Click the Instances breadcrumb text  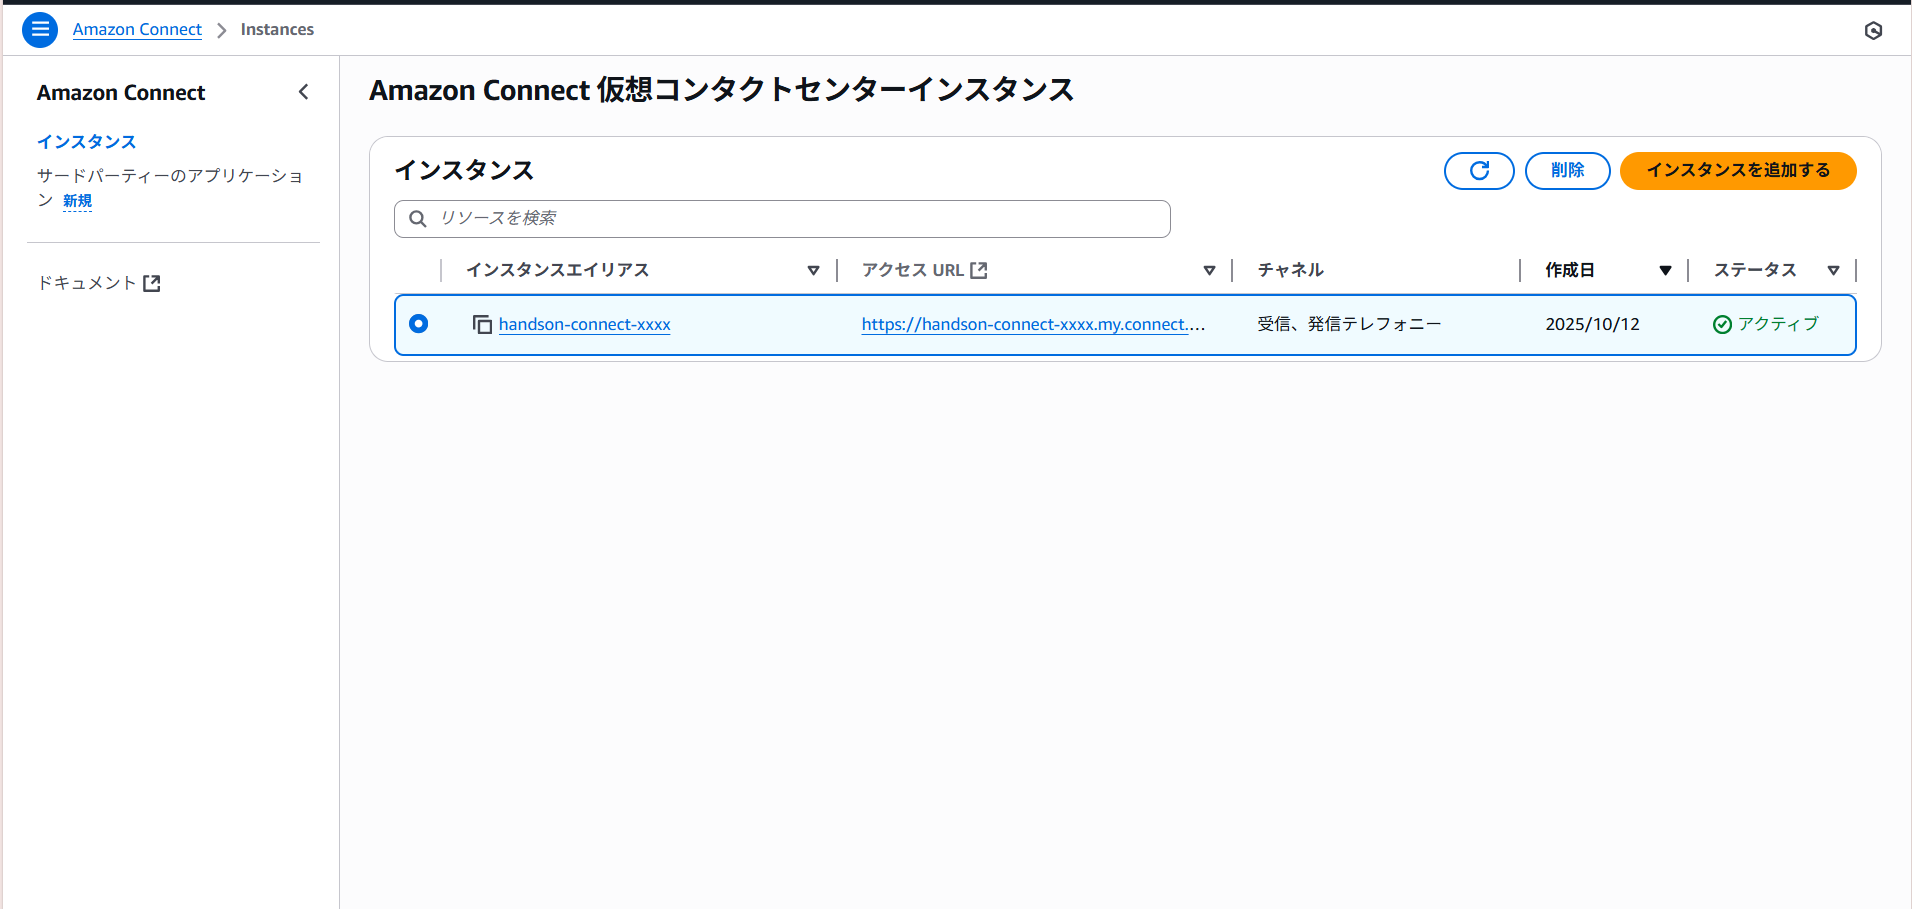[x=277, y=30]
